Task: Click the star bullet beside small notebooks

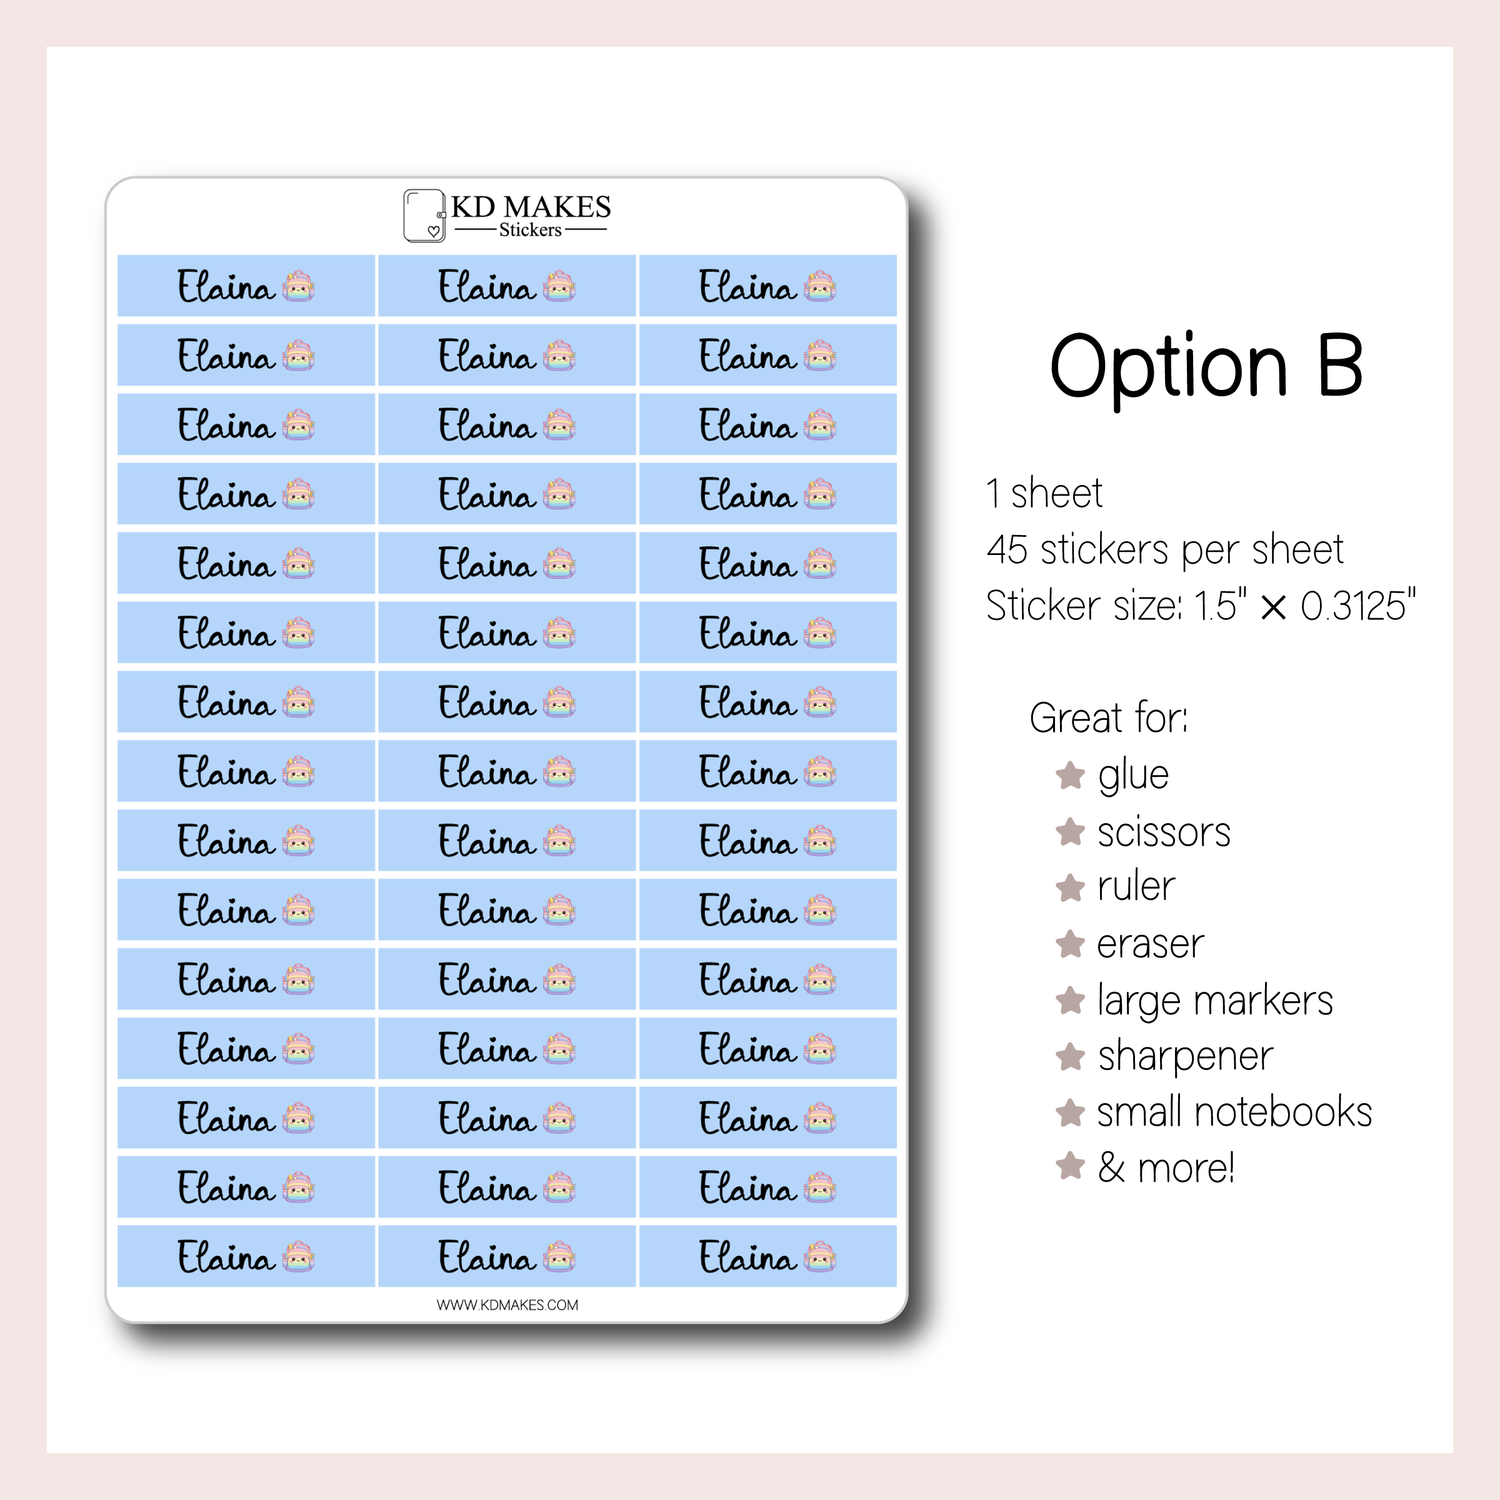Action: [x=1070, y=1112]
